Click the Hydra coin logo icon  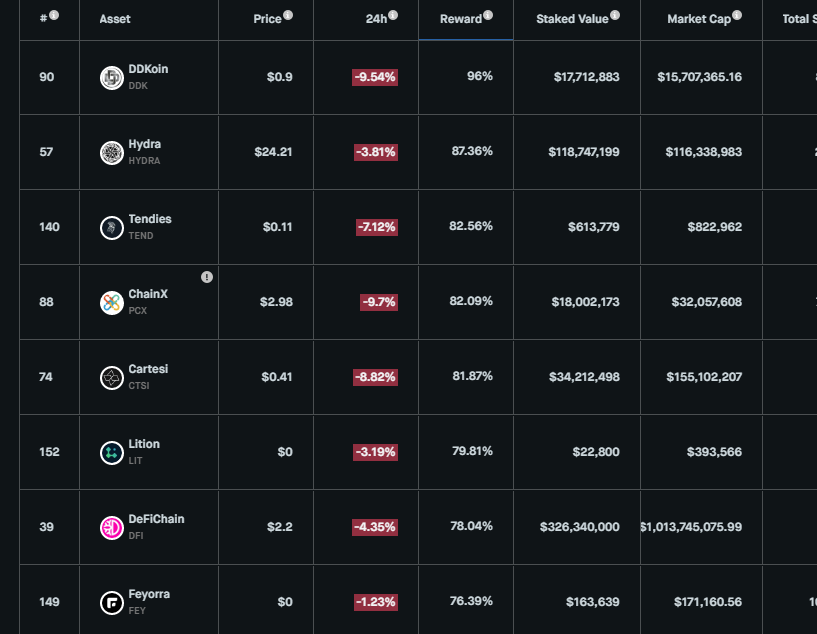coord(112,153)
